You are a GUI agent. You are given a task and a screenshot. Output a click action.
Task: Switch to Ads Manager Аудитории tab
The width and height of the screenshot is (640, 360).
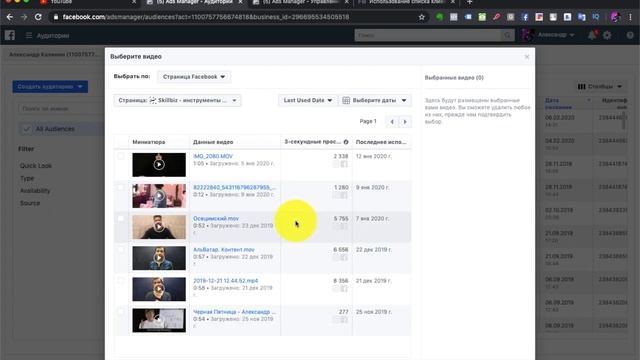click(194, 2)
